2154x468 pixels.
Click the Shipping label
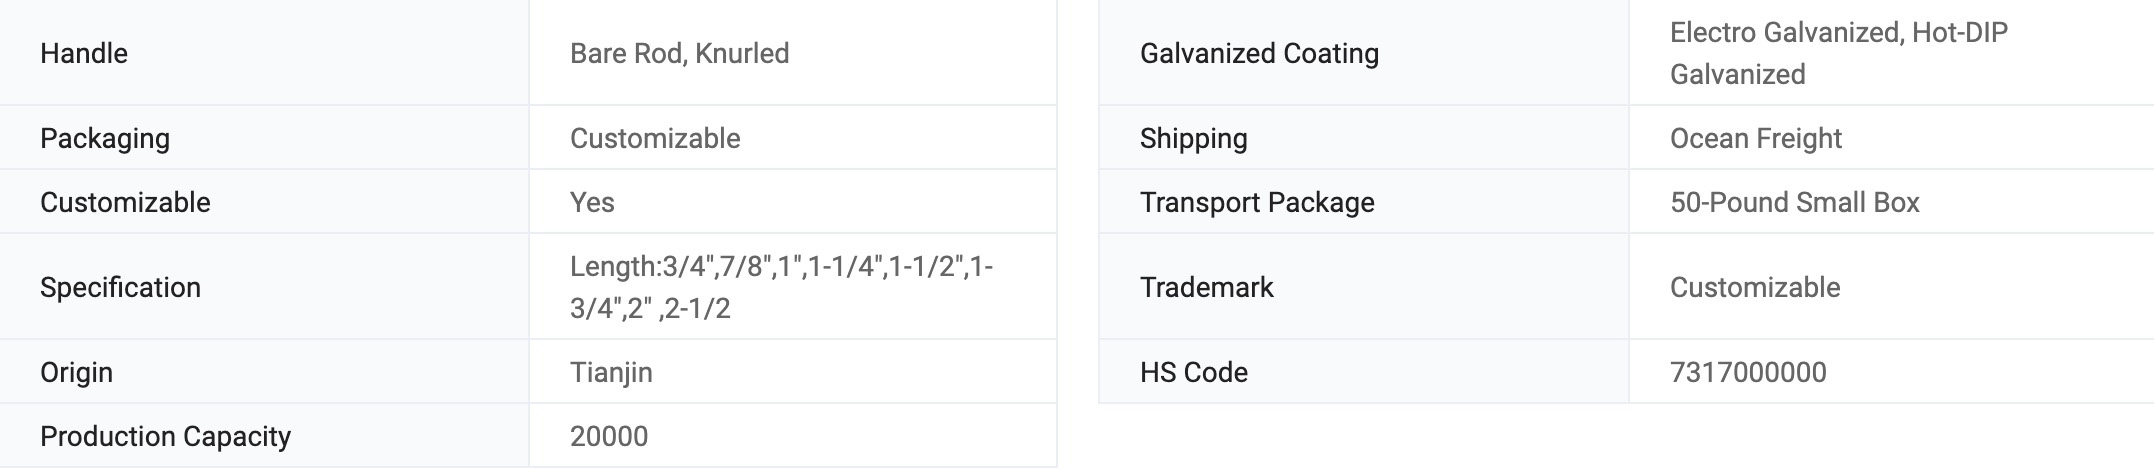pos(1193,138)
